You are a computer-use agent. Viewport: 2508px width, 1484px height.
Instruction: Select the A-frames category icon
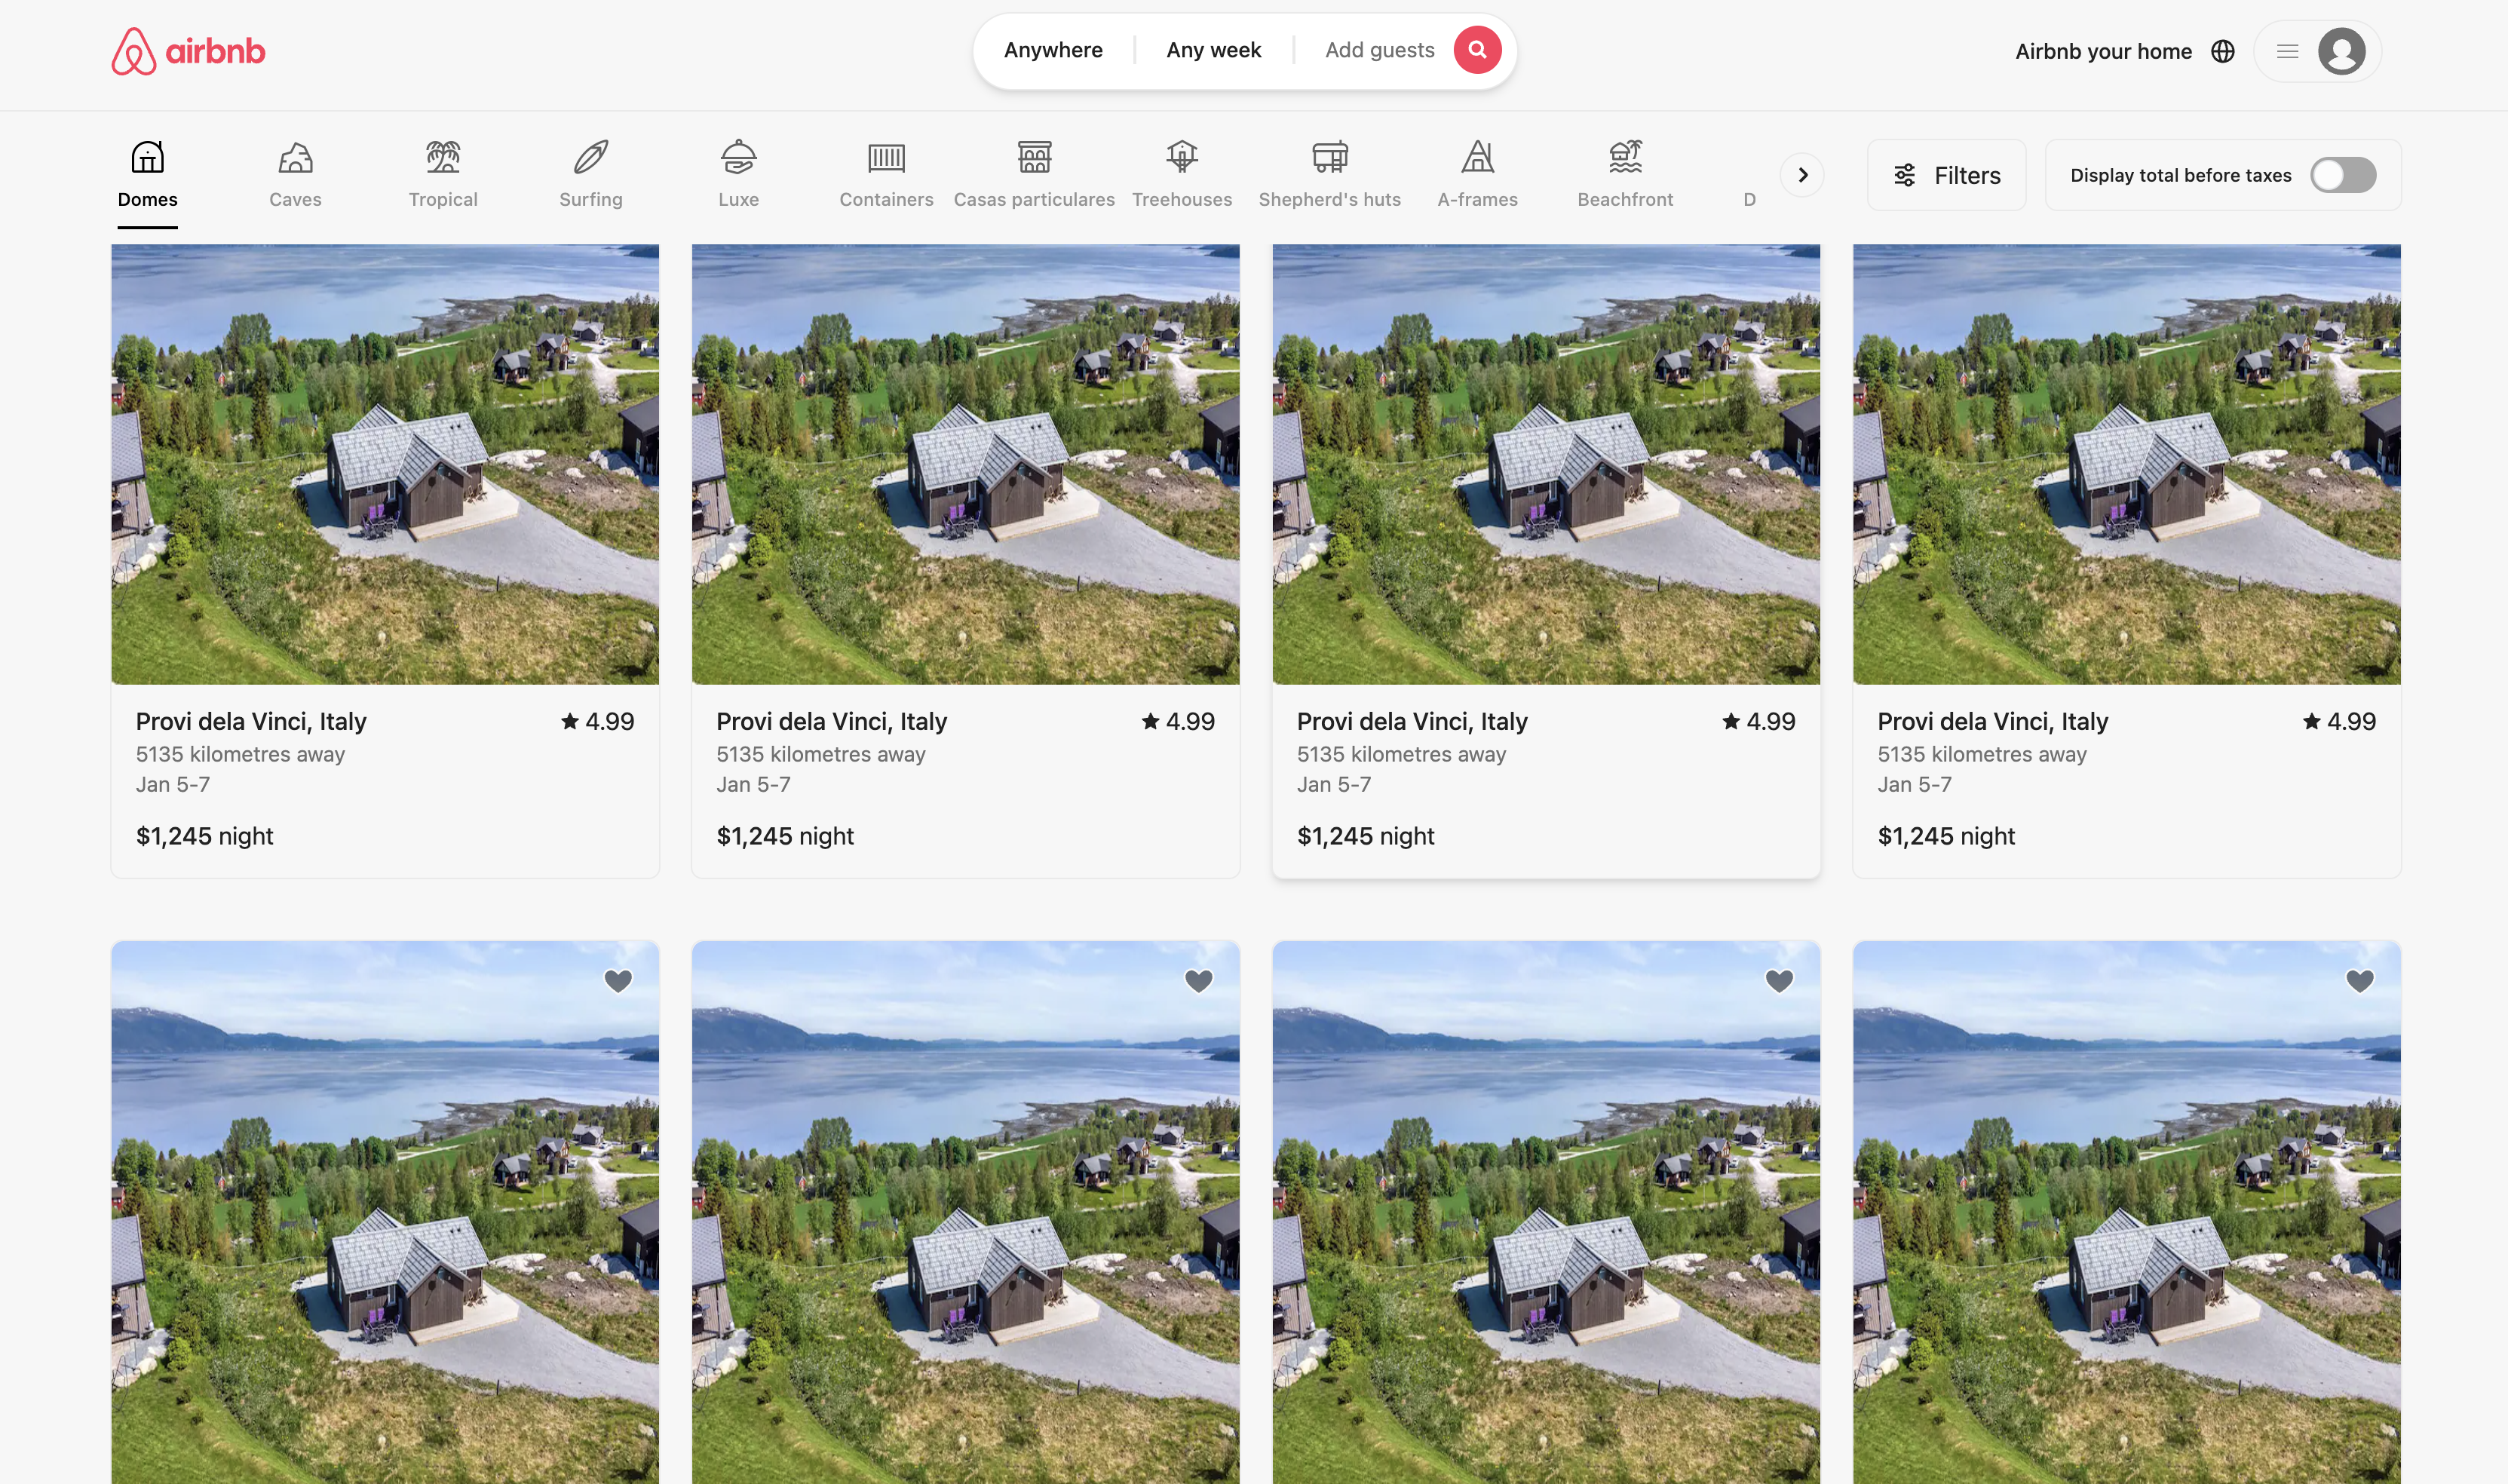tap(1477, 157)
